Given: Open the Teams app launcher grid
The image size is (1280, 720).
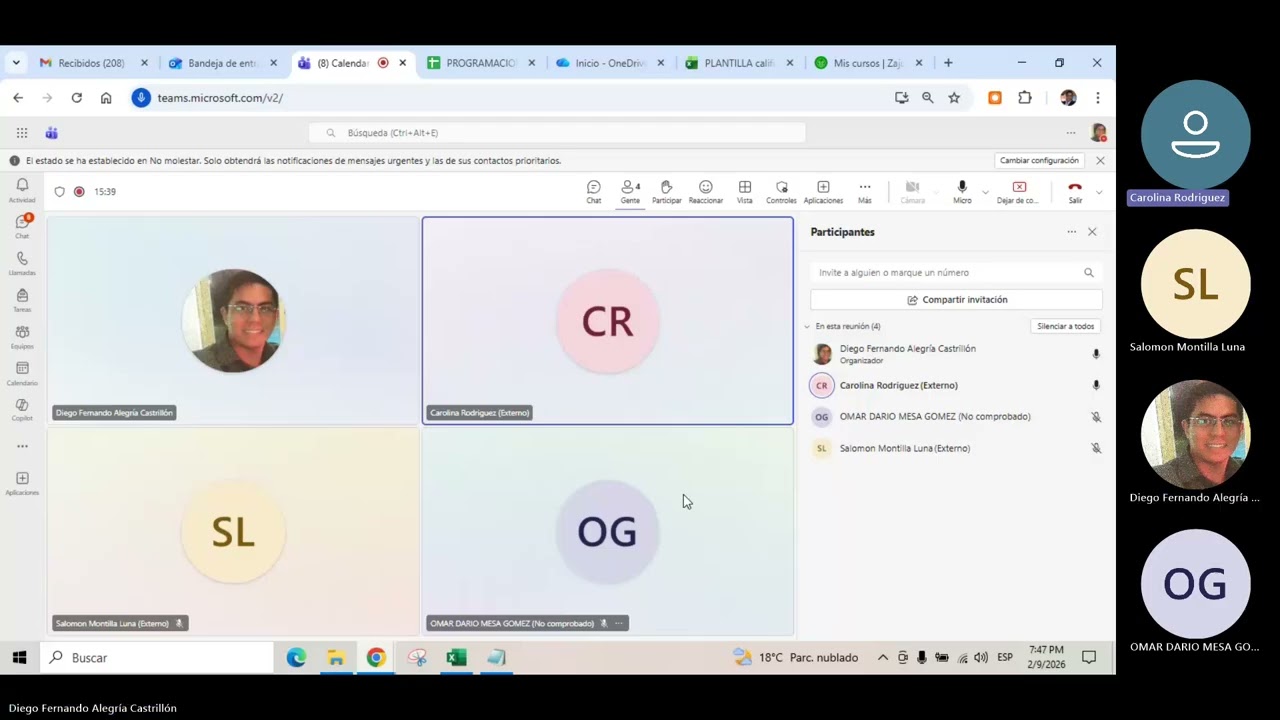Looking at the screenshot, I should [22, 132].
